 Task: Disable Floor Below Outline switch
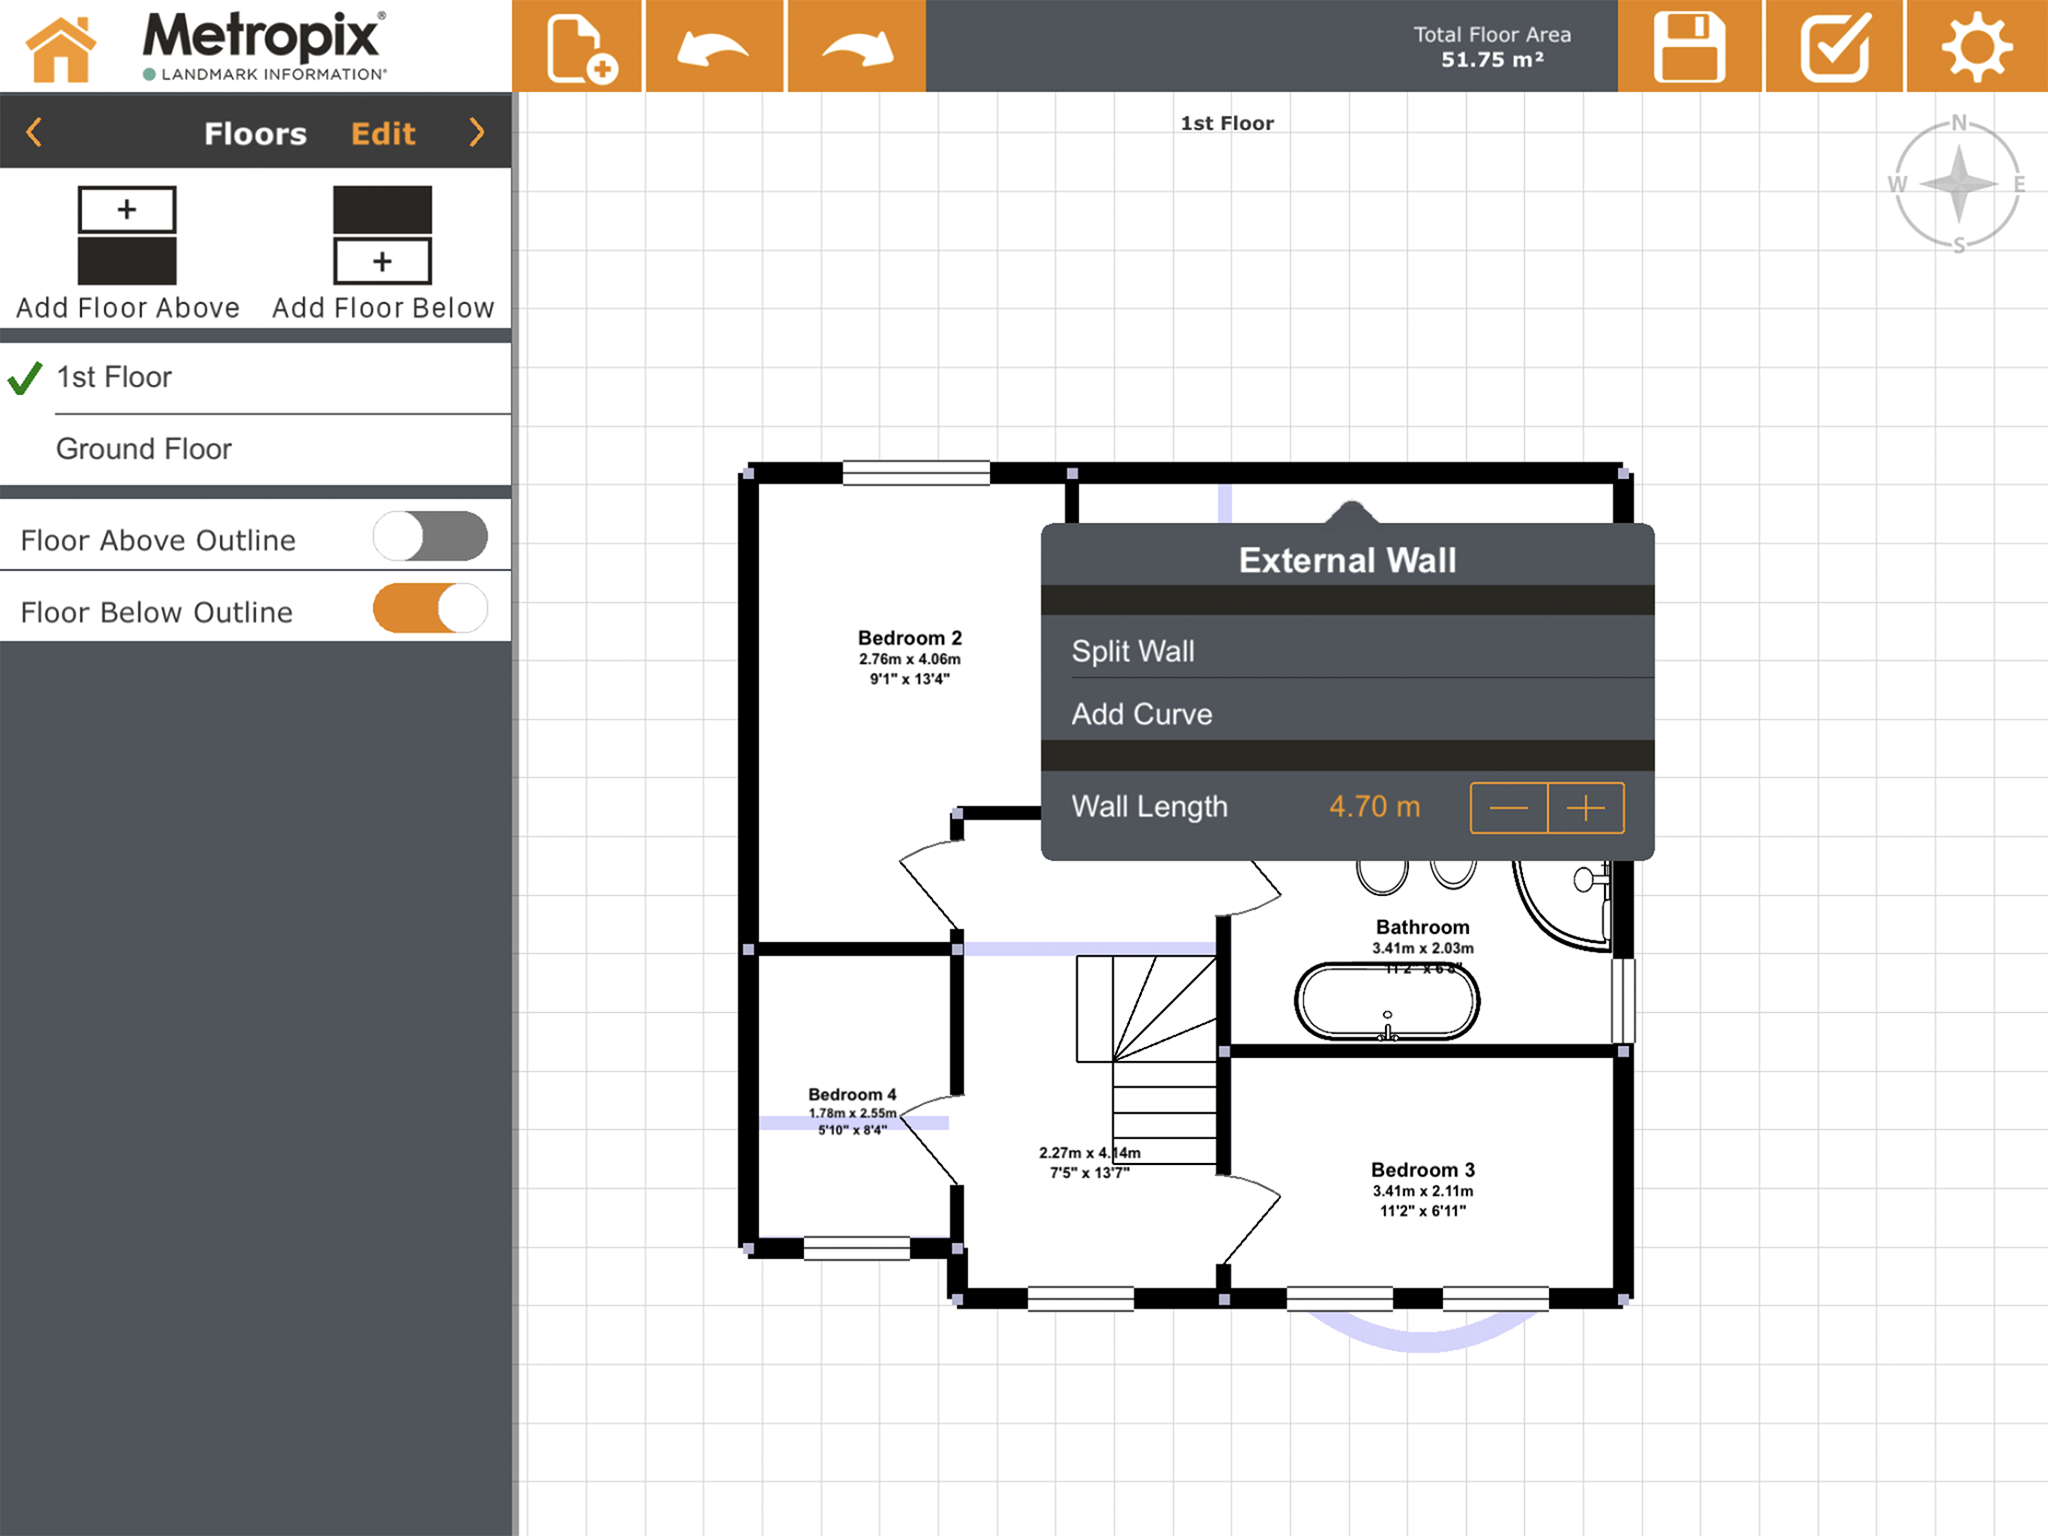tap(430, 608)
